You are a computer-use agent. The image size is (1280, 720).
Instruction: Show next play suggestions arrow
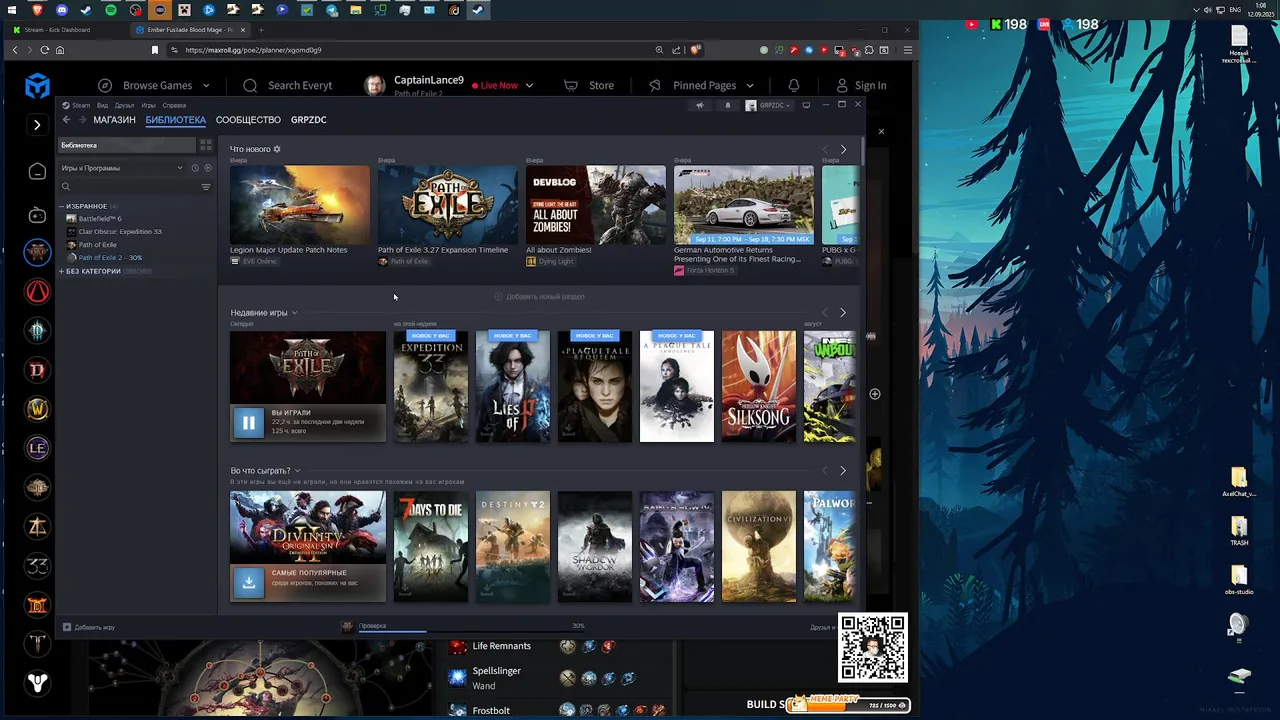coord(843,470)
